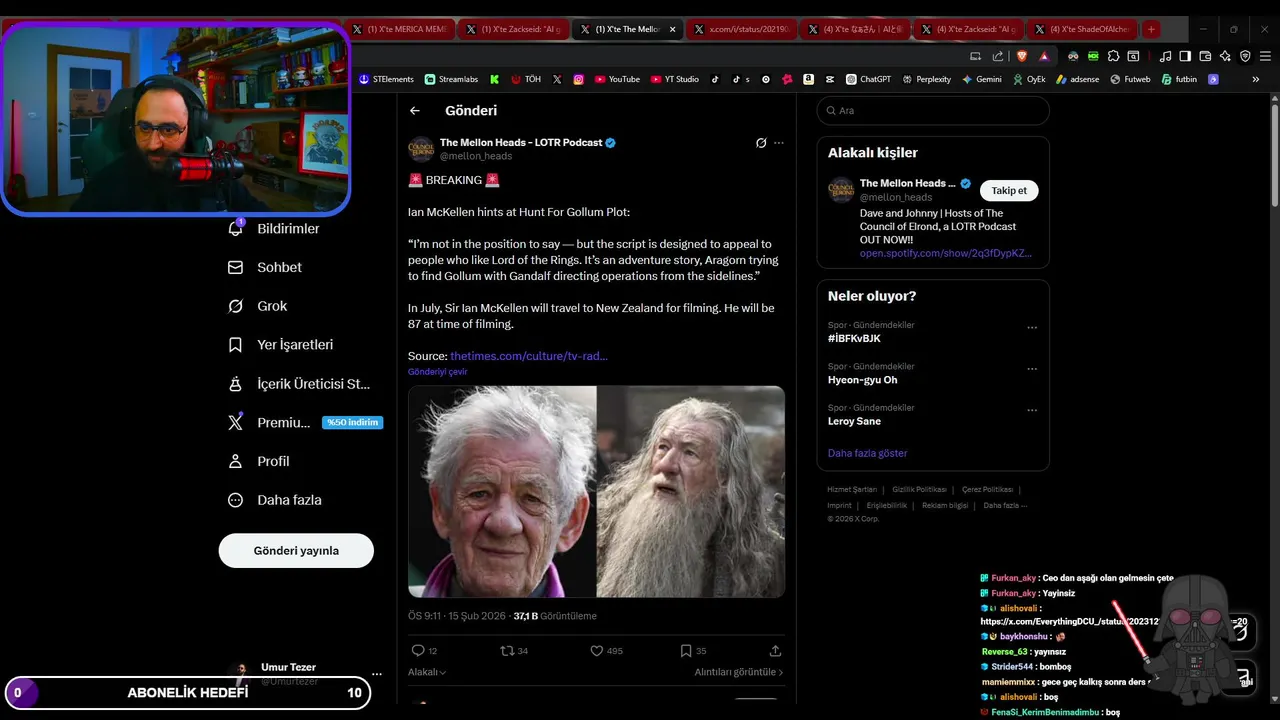Switch to X'te ShadeOfAlchemy tab
The width and height of the screenshot is (1280, 720).
pyautogui.click(x=1084, y=29)
